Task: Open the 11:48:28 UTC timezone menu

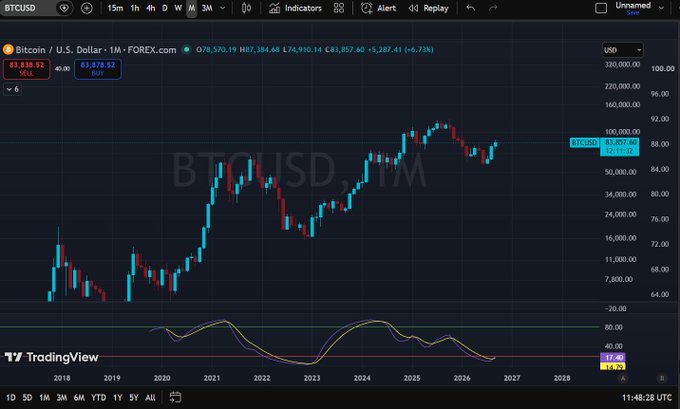Action: [x=647, y=398]
